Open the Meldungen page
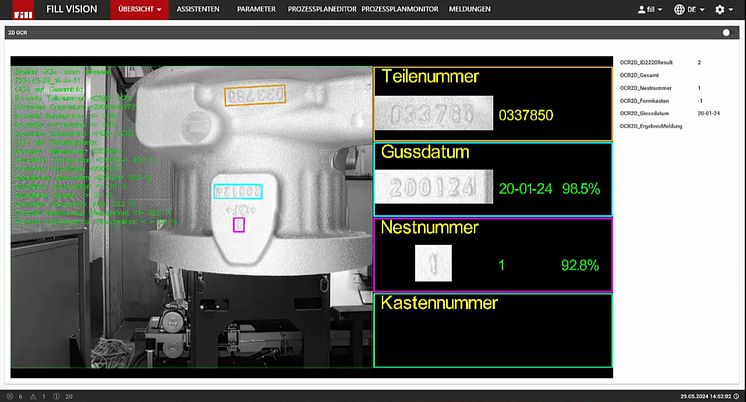 pyautogui.click(x=468, y=9)
